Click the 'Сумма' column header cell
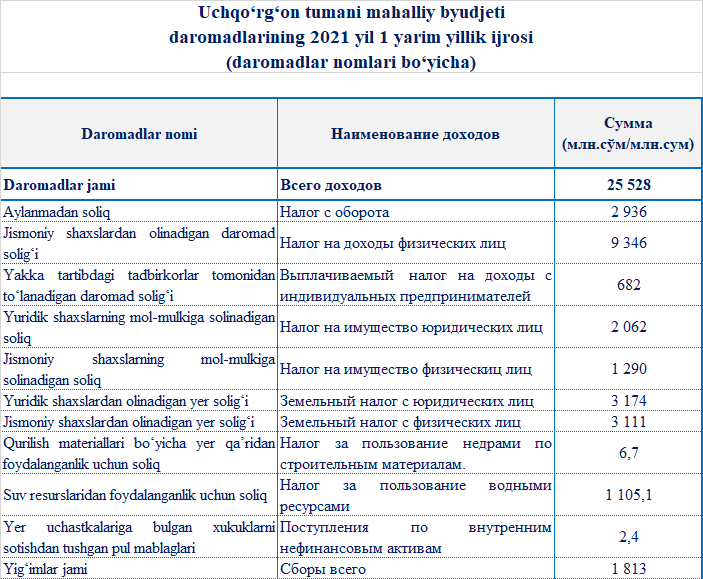 tap(628, 134)
